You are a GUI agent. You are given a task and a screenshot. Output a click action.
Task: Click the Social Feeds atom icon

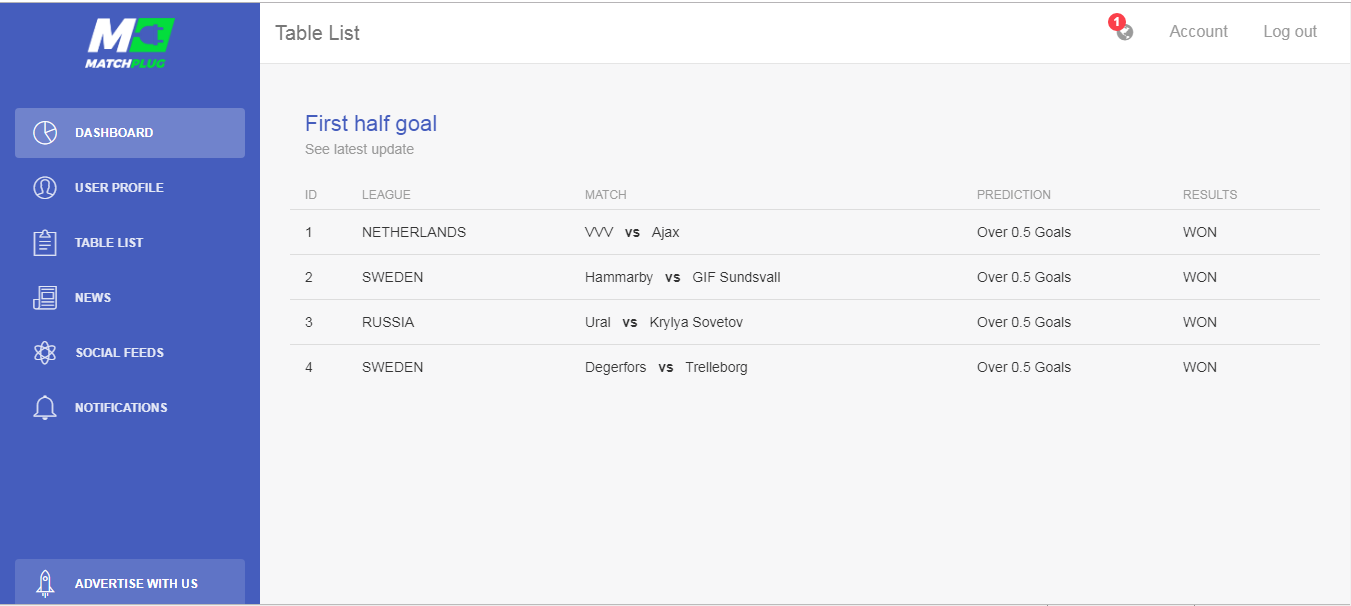(x=45, y=353)
